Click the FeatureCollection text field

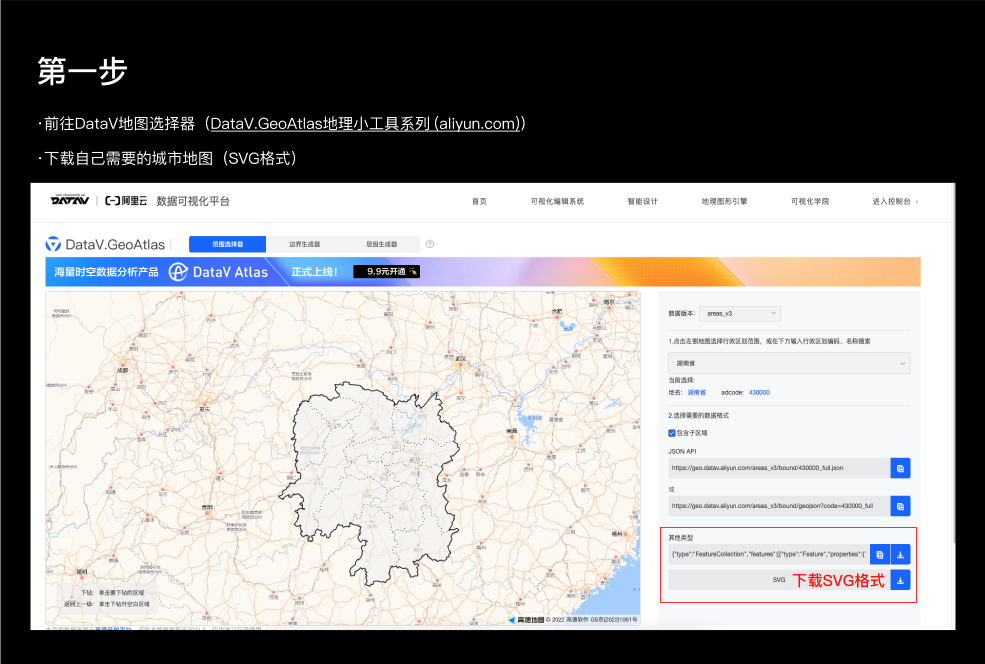click(769, 555)
